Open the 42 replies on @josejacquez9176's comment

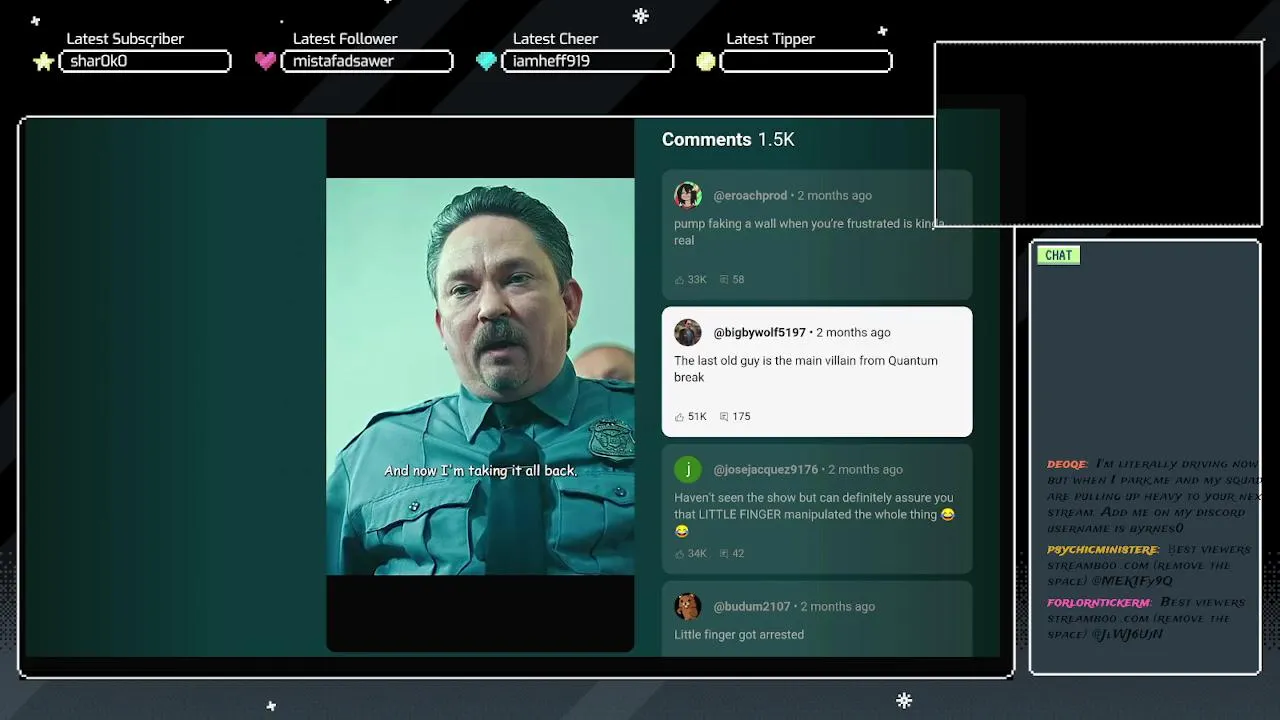pos(732,554)
